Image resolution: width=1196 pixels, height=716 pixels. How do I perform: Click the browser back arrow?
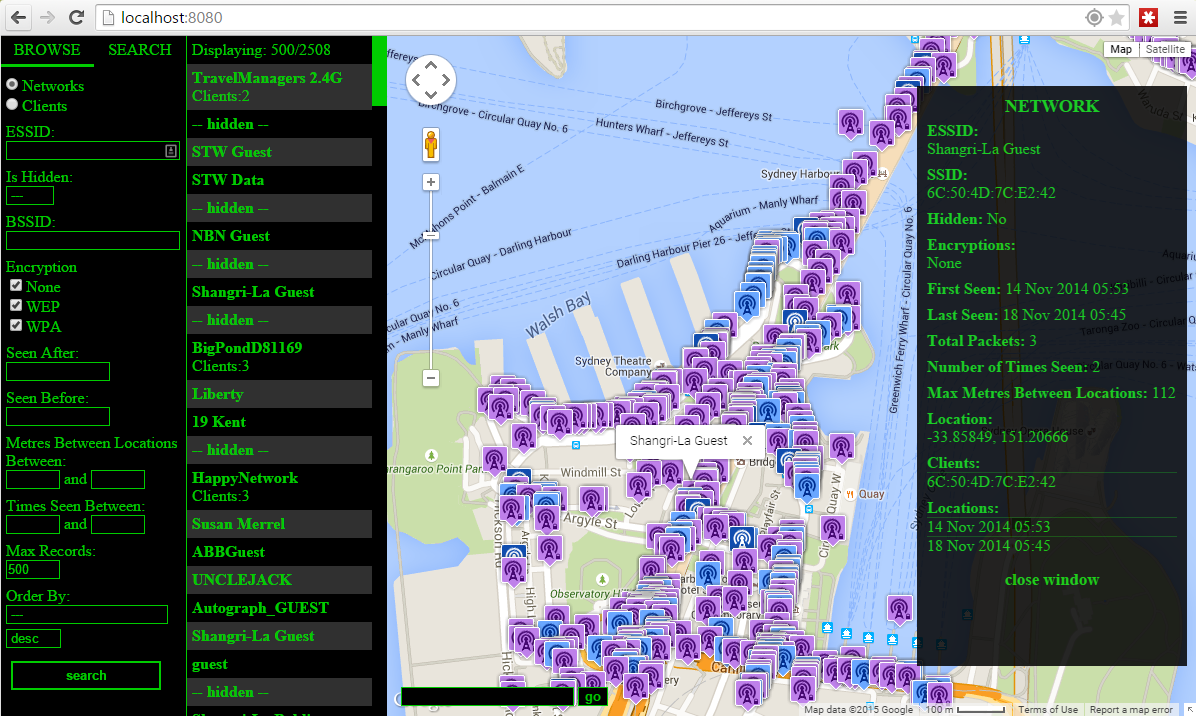point(18,17)
